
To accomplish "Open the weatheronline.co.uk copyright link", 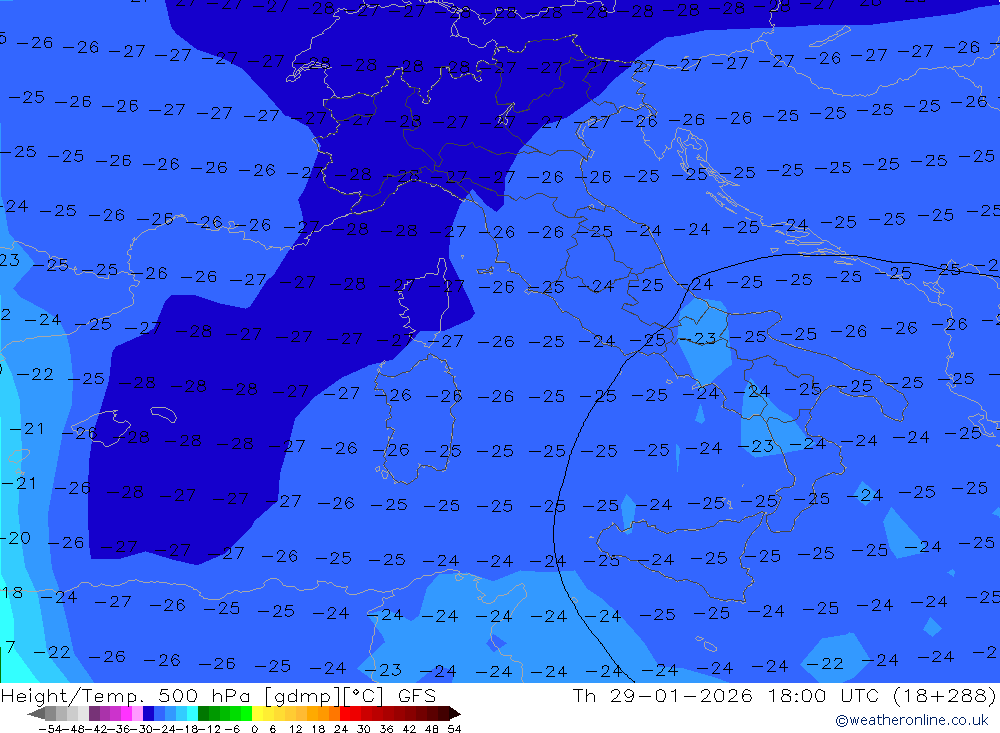I will pos(912,720).
